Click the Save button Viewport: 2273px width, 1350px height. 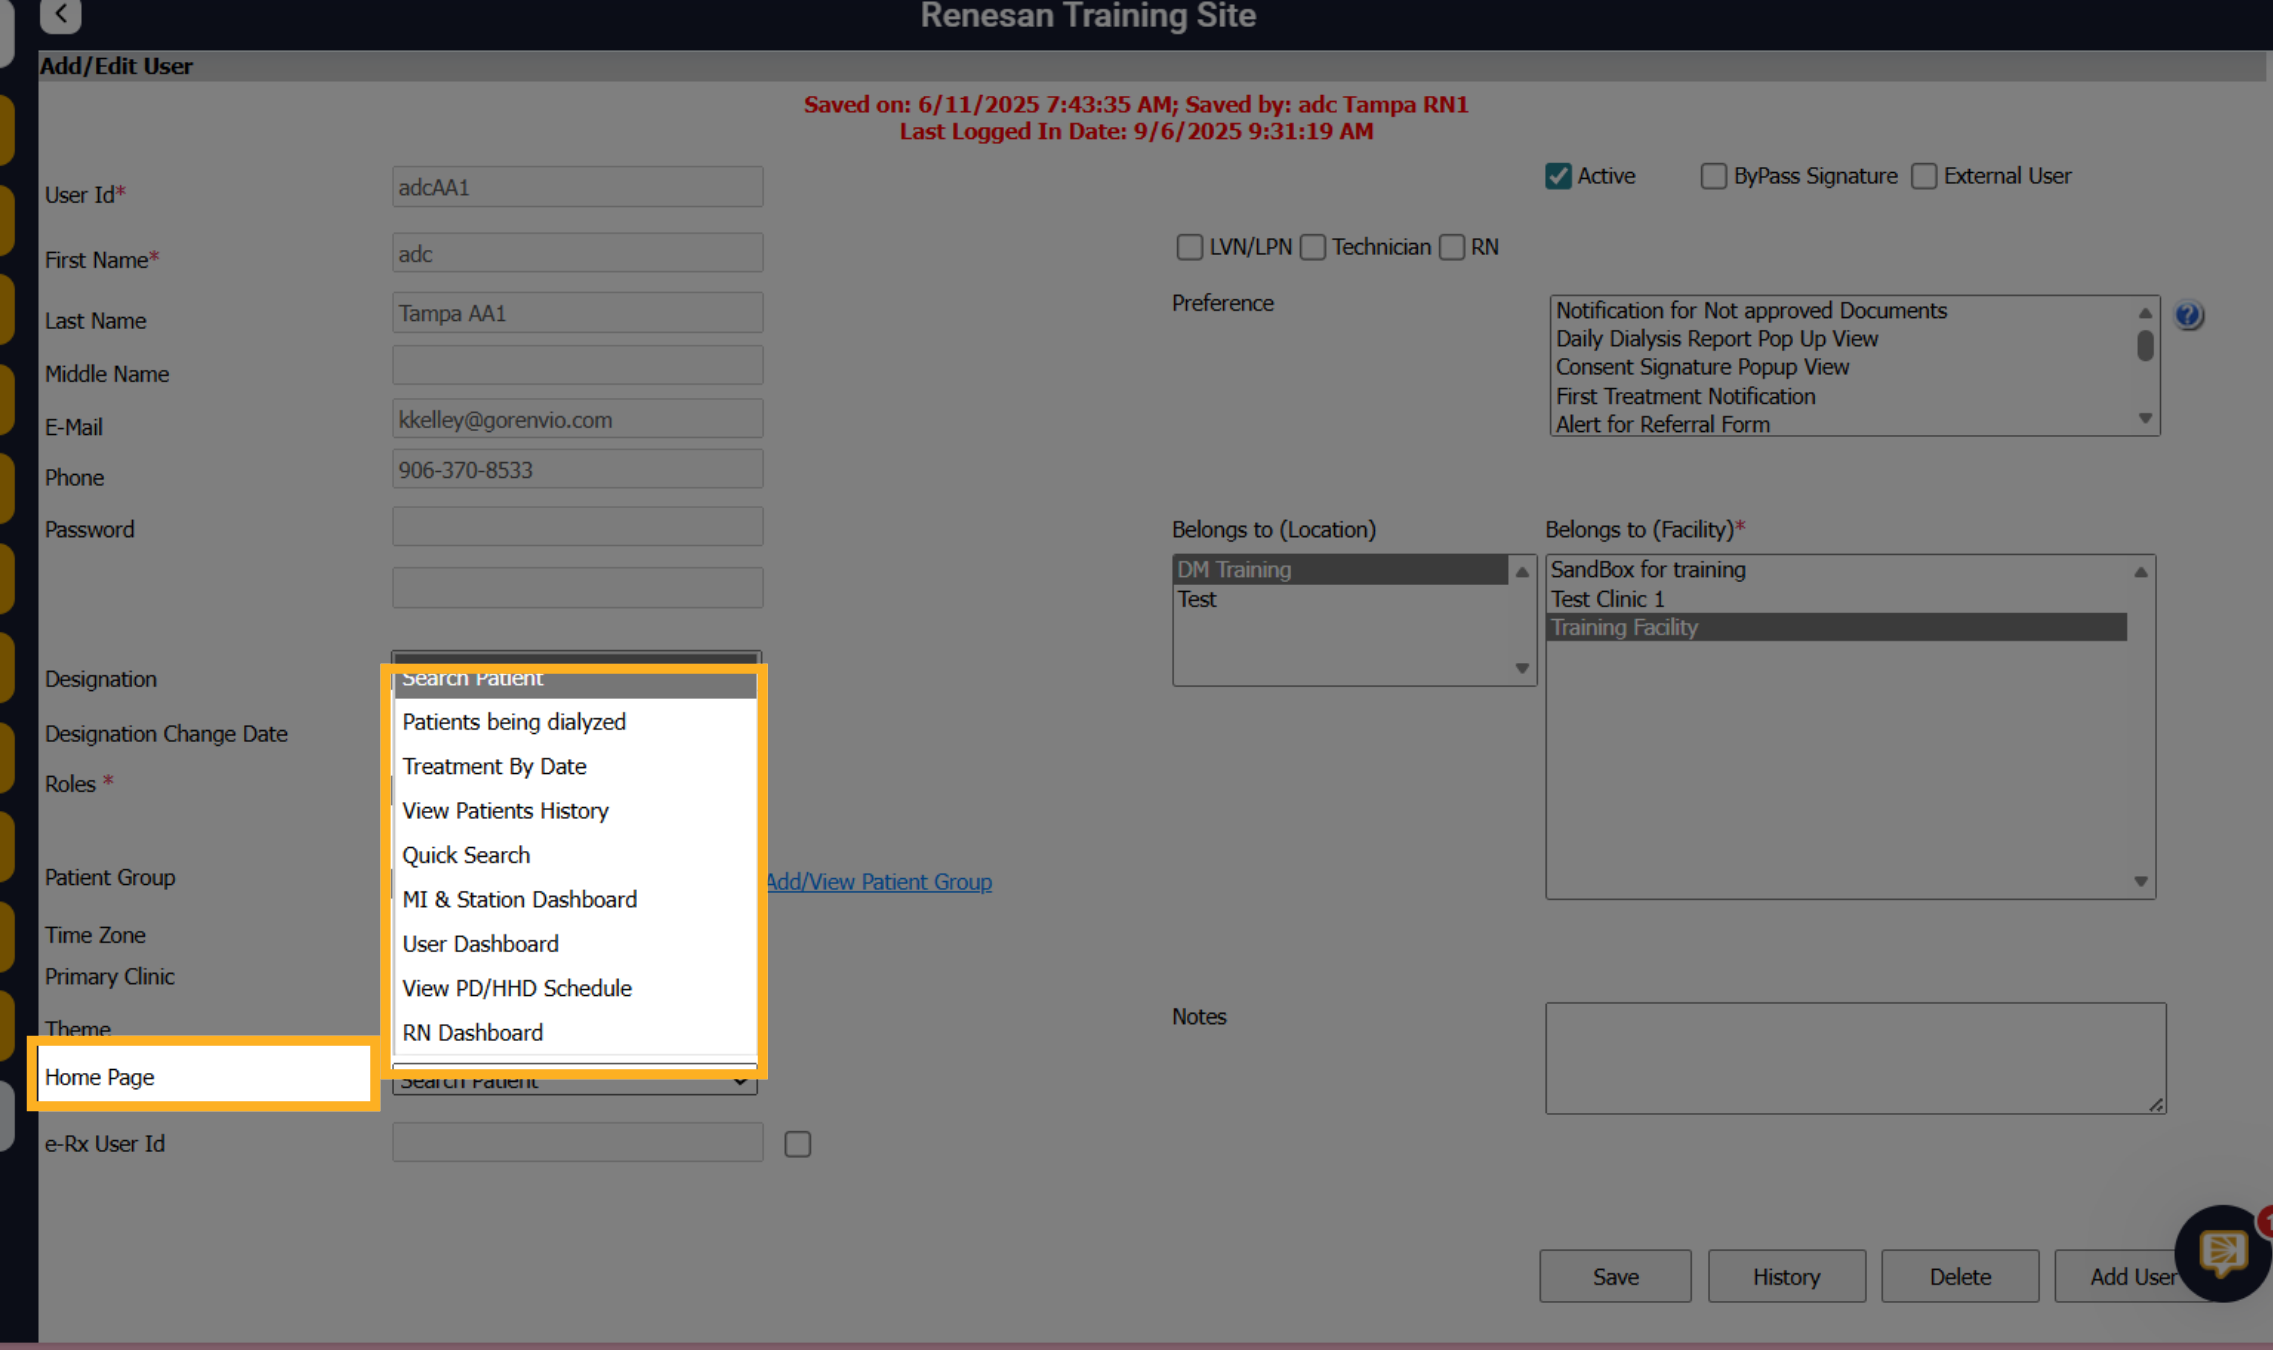point(1615,1276)
